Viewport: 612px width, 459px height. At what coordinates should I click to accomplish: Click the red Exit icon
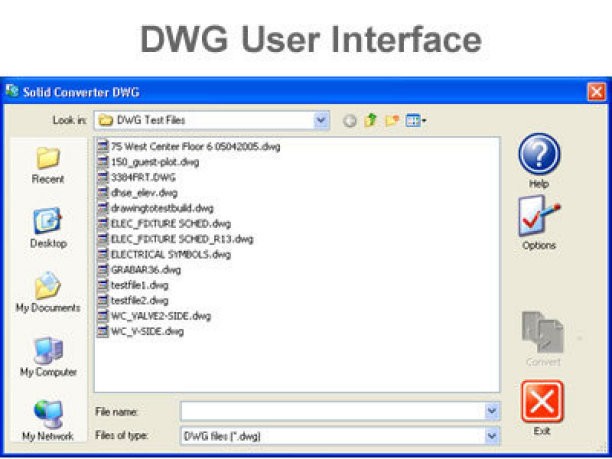coord(542,402)
